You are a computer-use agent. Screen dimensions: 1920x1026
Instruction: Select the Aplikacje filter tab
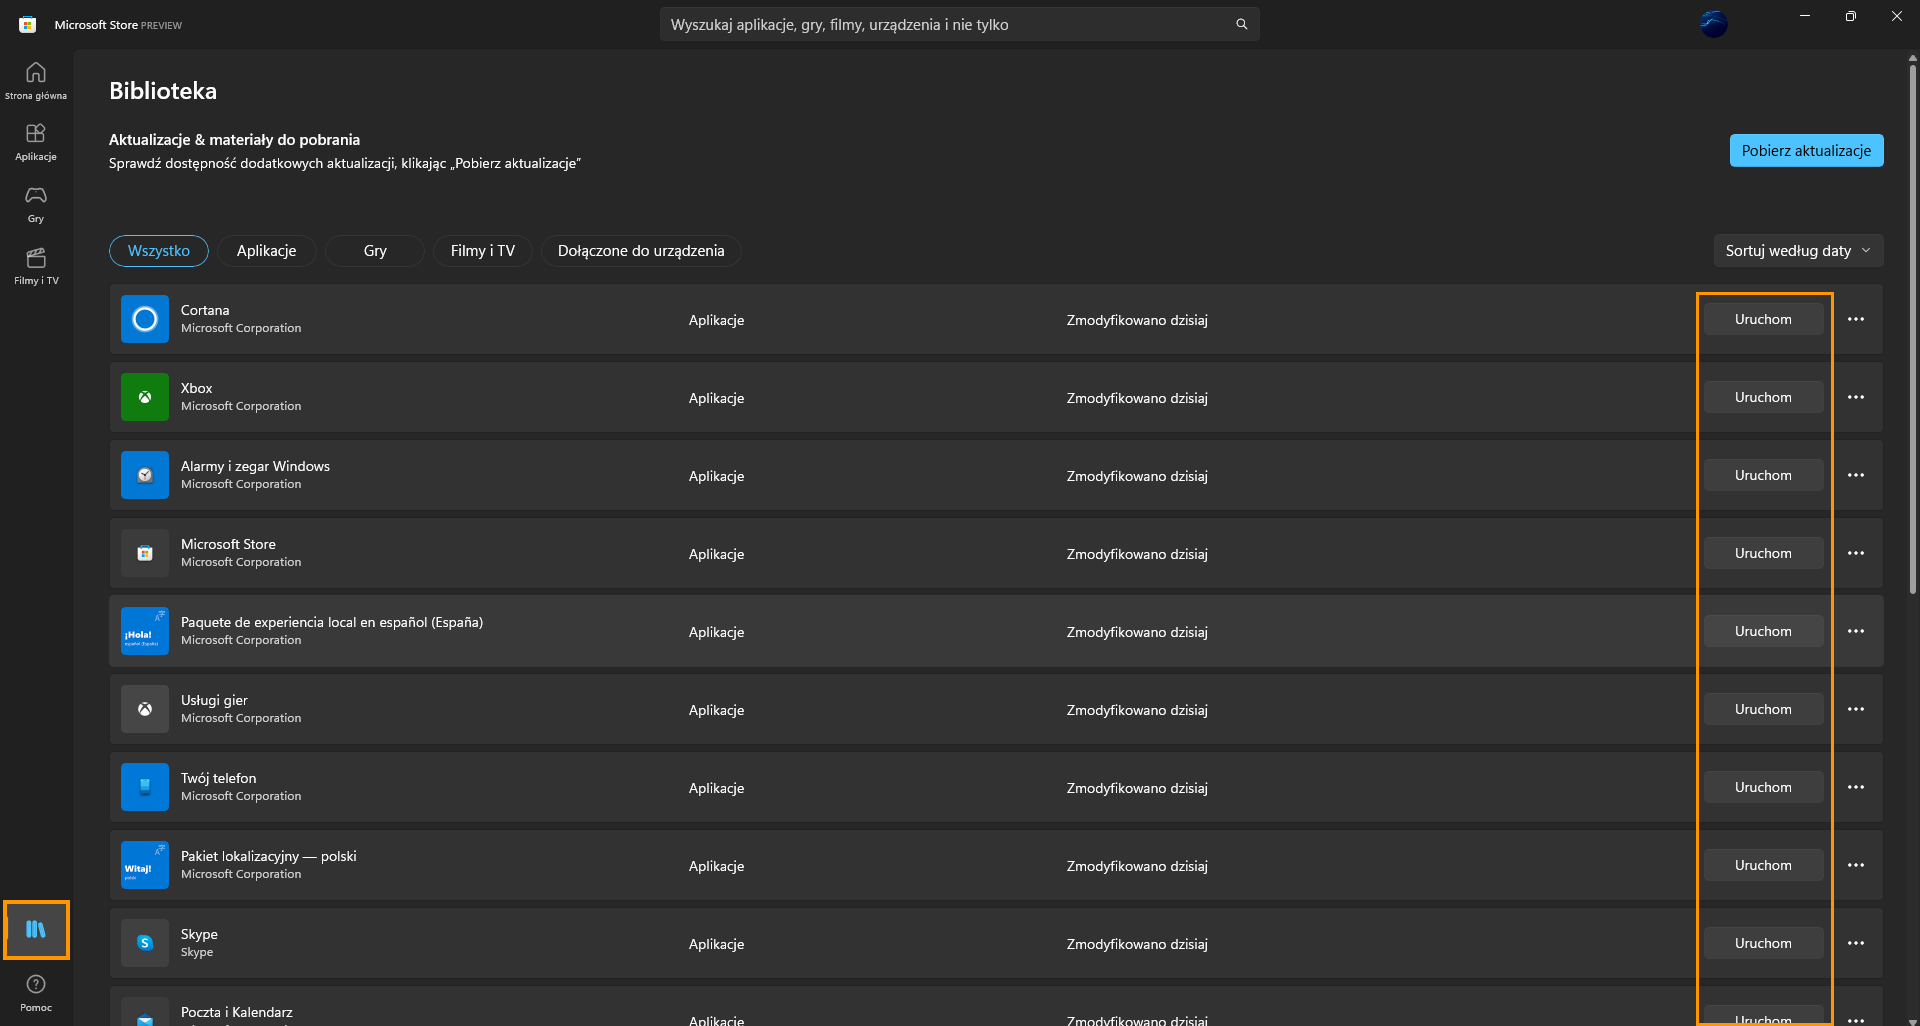pyautogui.click(x=267, y=251)
